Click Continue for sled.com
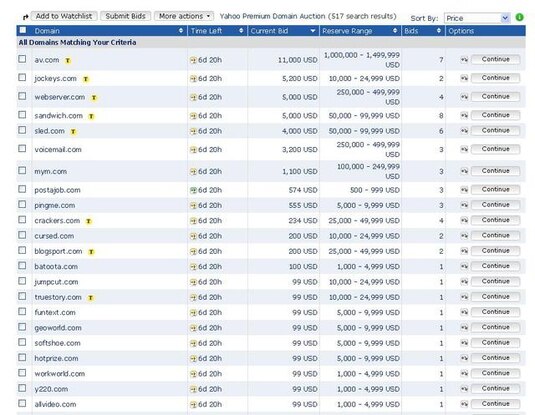The image size is (535, 415). coord(495,131)
